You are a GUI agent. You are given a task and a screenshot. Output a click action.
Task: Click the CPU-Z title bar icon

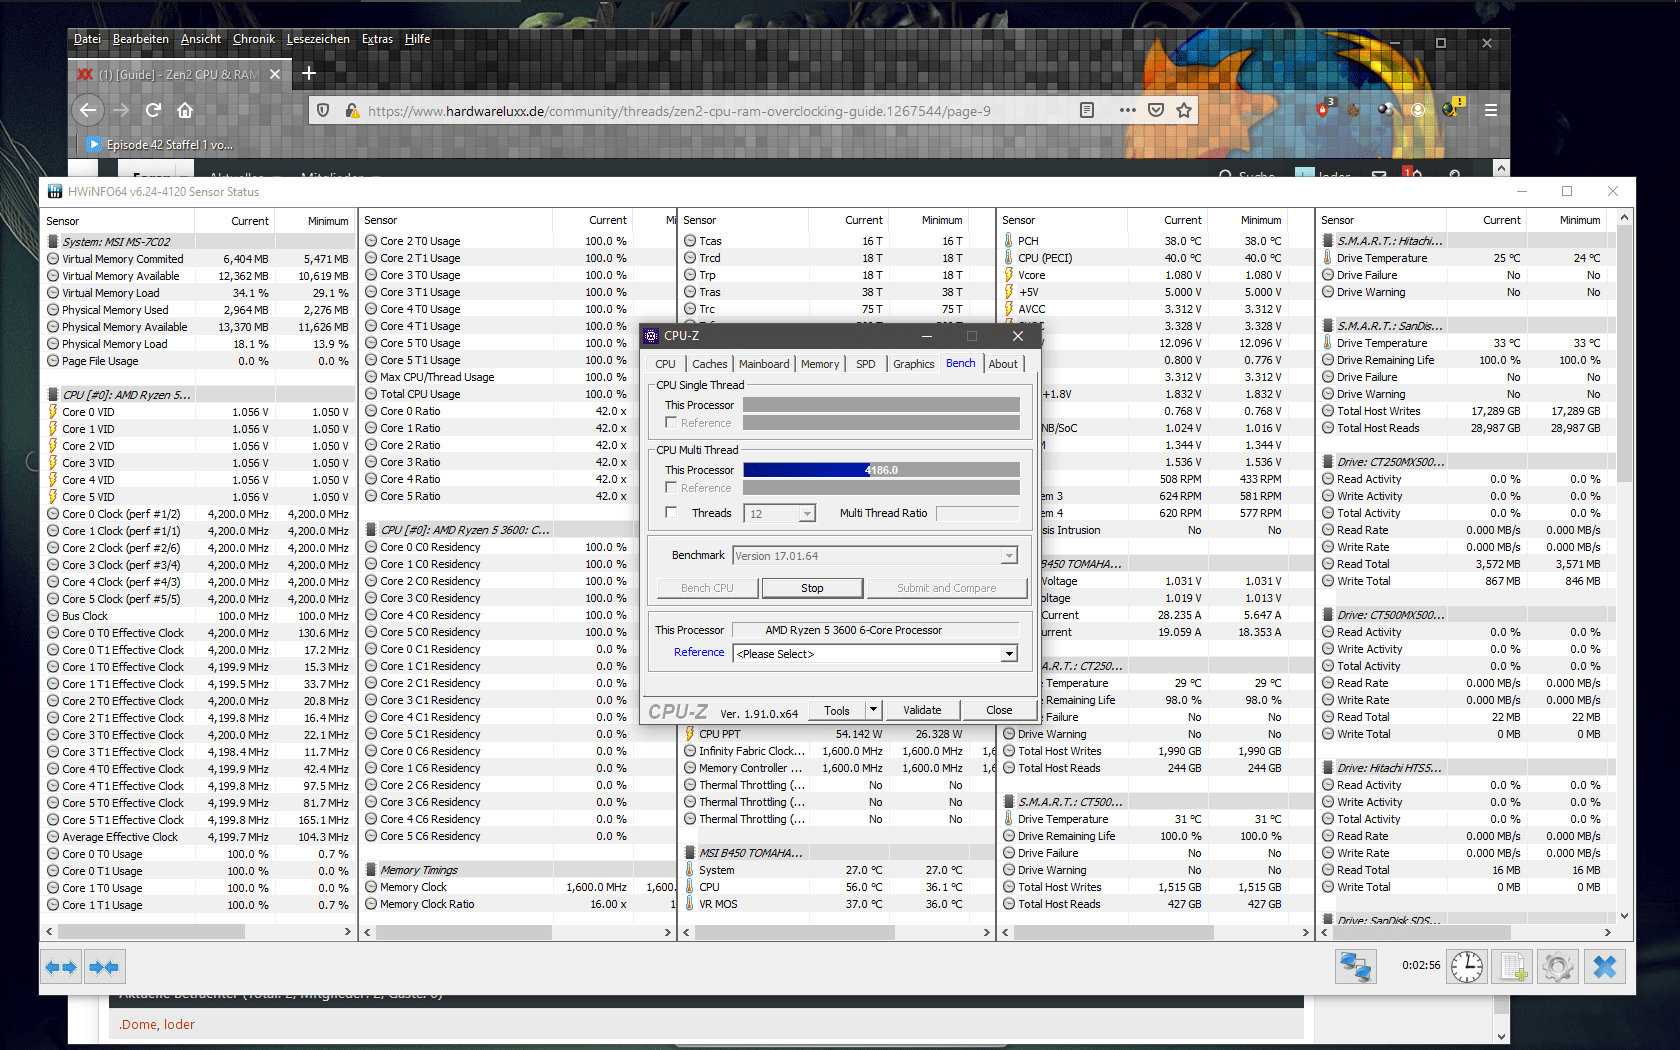(x=652, y=336)
